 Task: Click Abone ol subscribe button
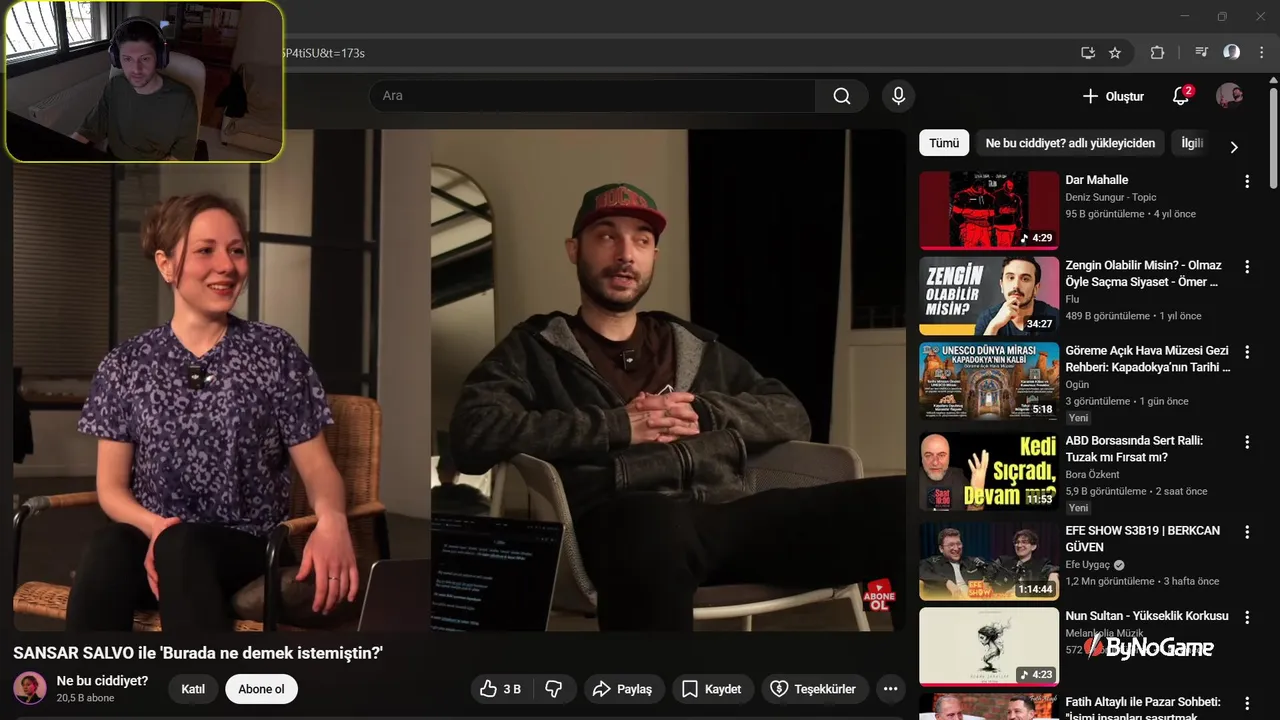[x=261, y=689]
